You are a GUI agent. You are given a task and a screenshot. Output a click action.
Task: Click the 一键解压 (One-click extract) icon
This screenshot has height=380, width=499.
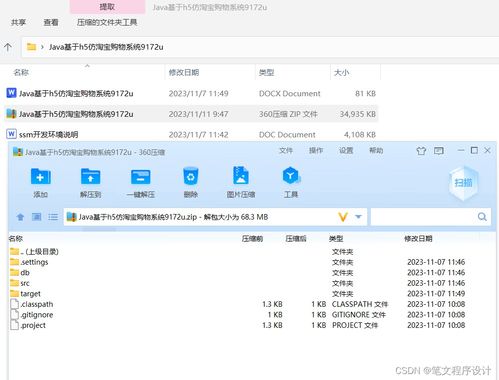(140, 177)
